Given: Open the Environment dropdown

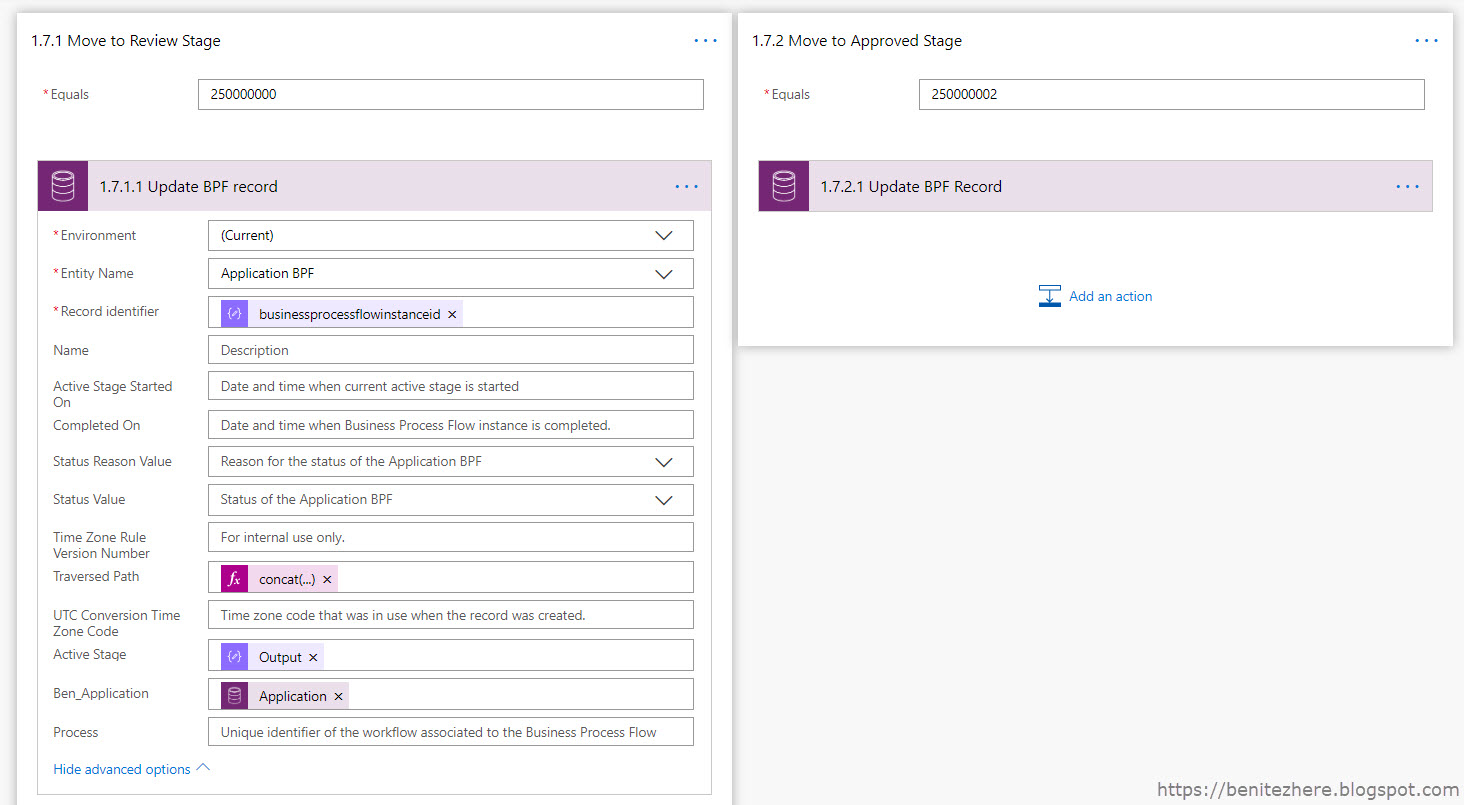Looking at the screenshot, I should [663, 235].
